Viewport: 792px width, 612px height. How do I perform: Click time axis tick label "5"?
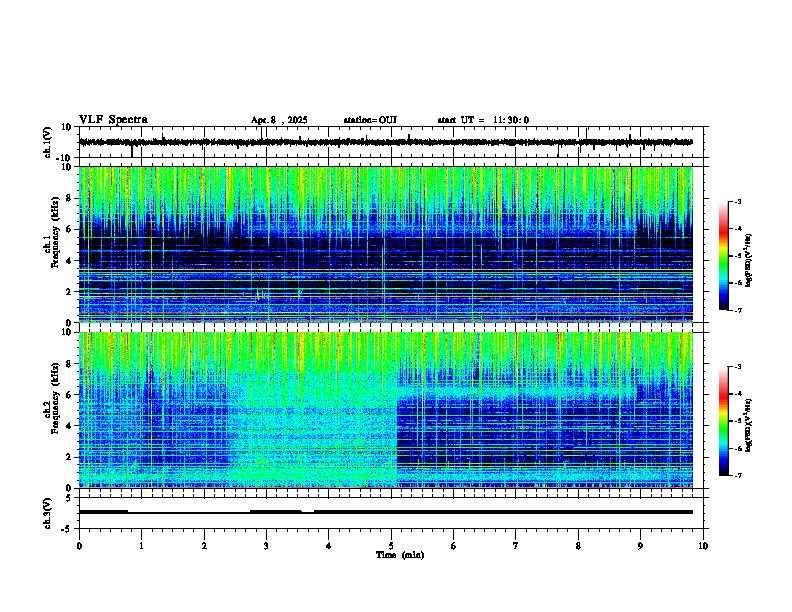(x=391, y=546)
